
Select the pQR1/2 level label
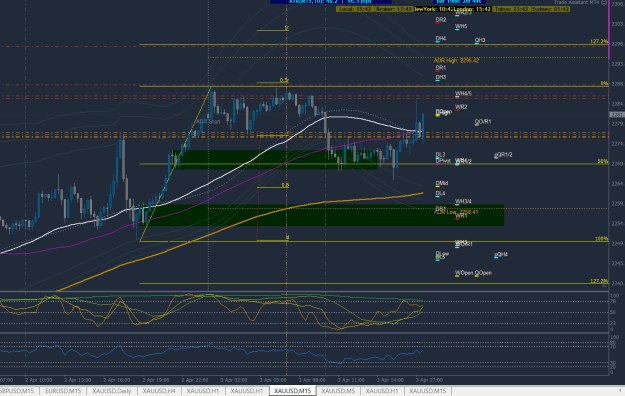click(503, 155)
